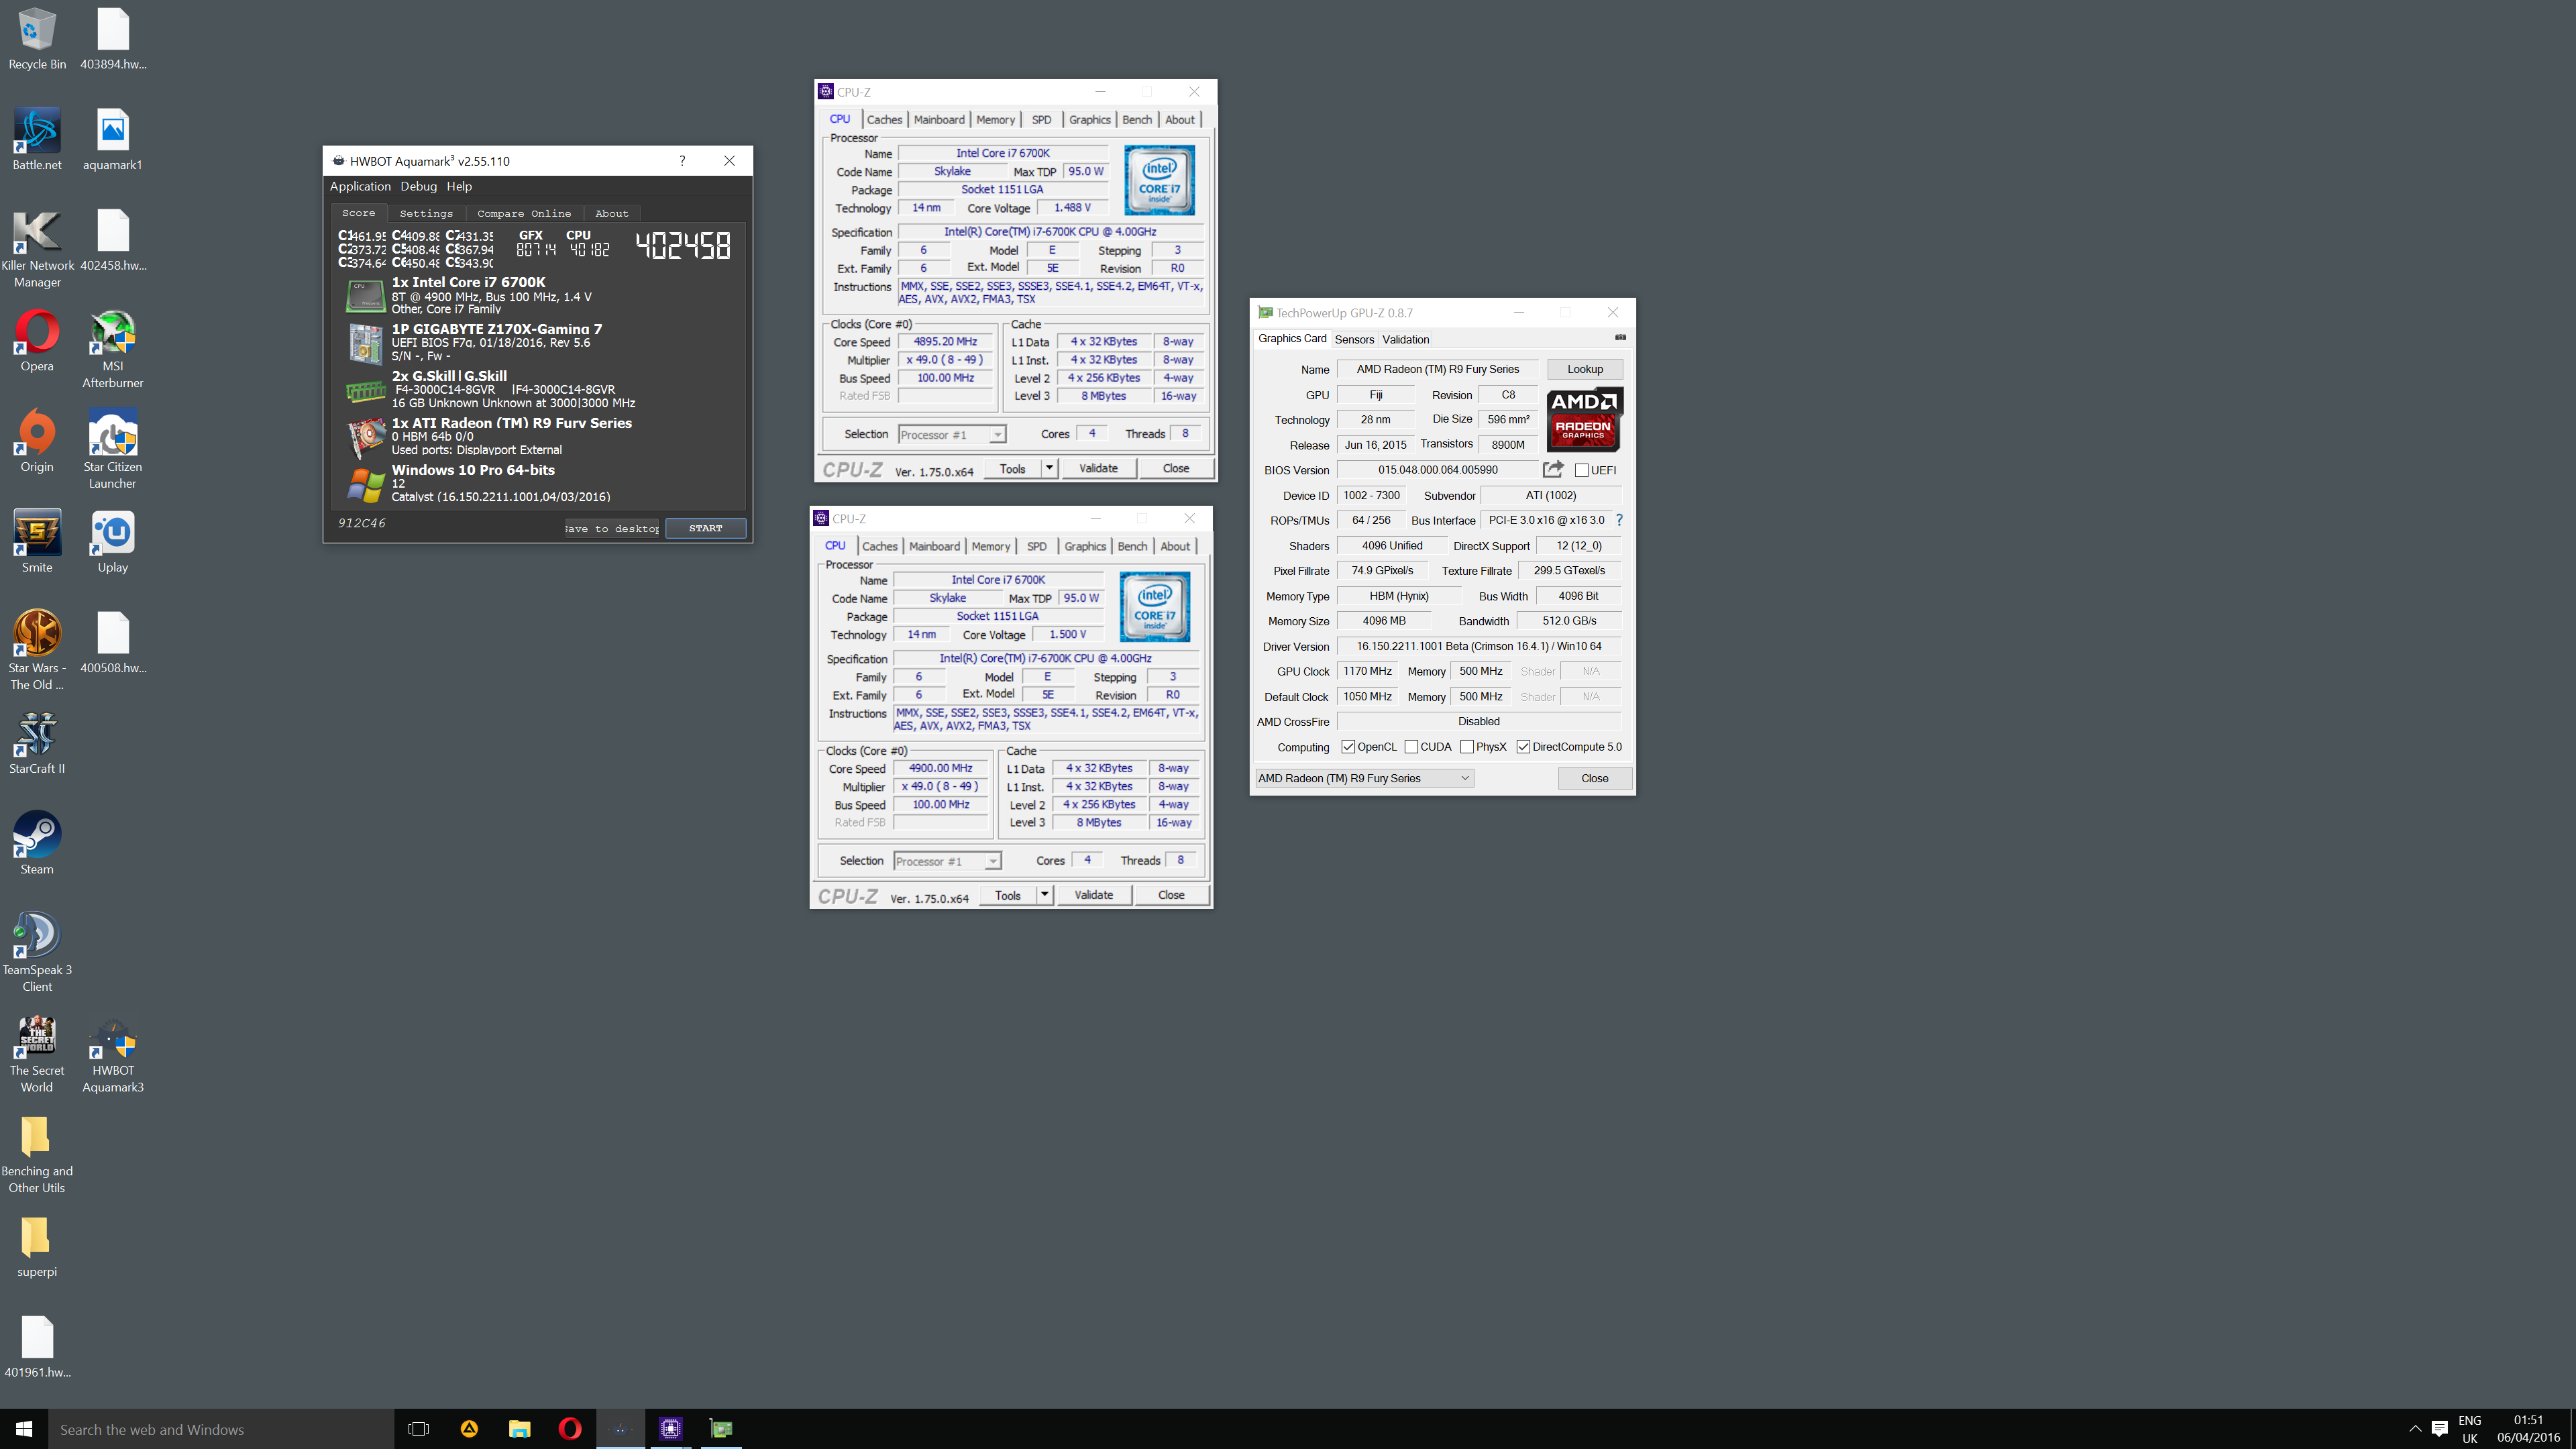Click START button in Aquamark
Image resolution: width=2576 pixels, height=1449 pixels.
click(706, 528)
